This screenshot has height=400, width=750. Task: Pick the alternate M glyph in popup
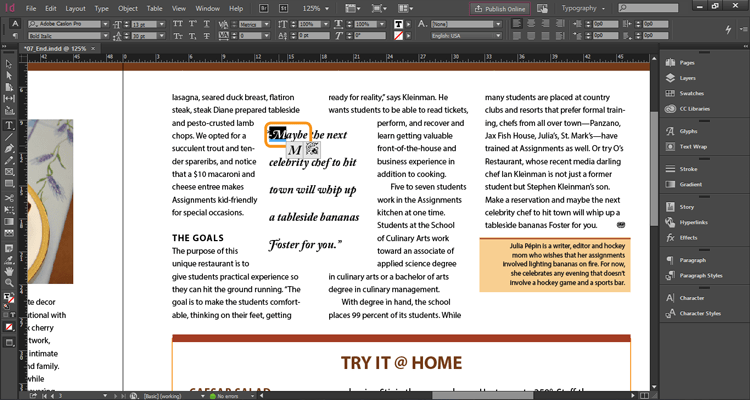pos(295,150)
